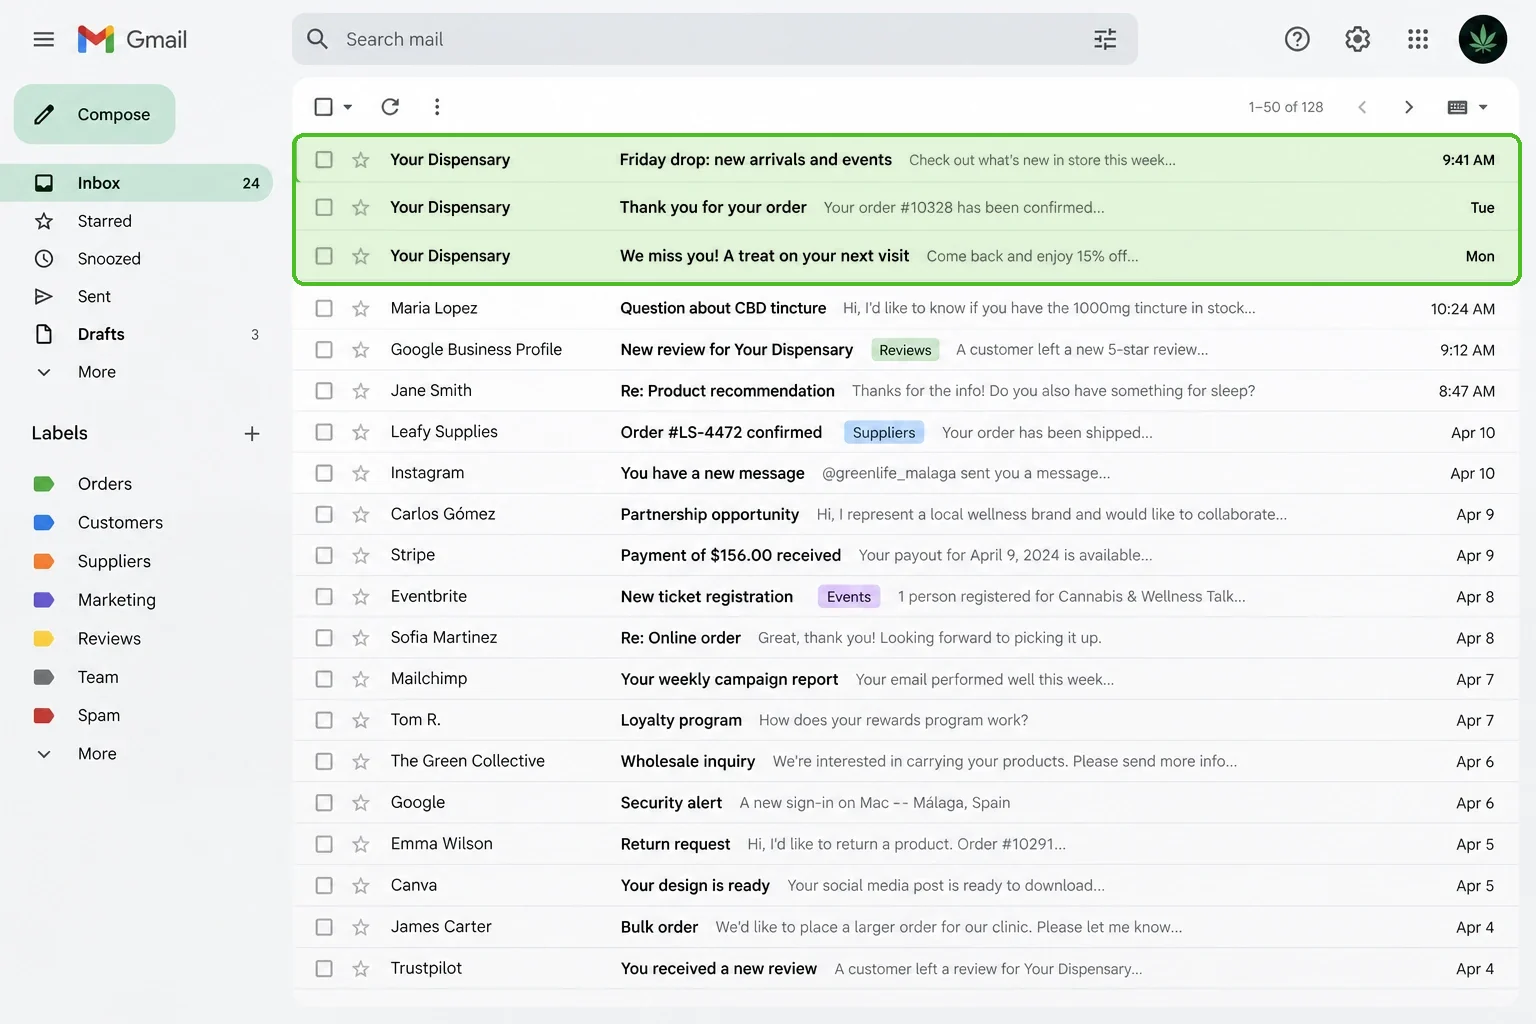Open the select-all dropdown arrow
This screenshot has width=1536, height=1024.
click(348, 107)
